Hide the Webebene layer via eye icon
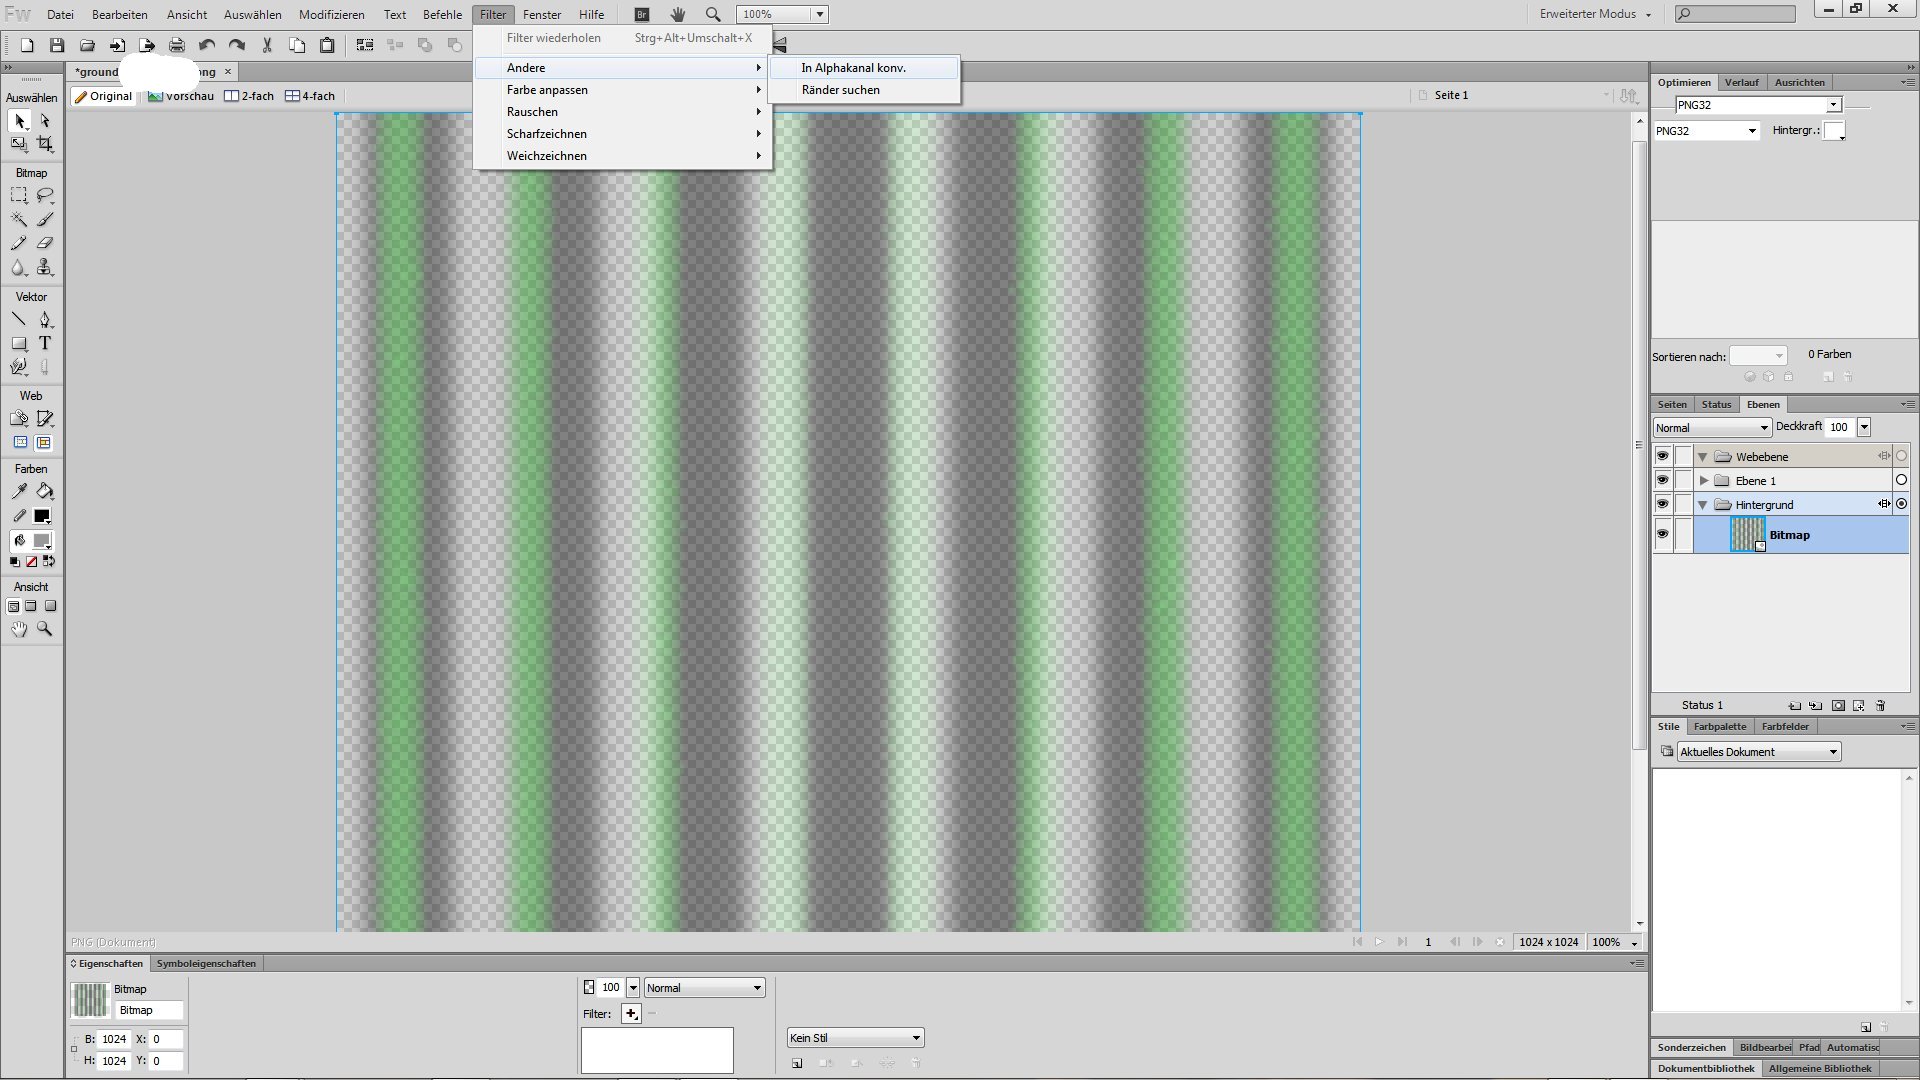 click(1662, 456)
